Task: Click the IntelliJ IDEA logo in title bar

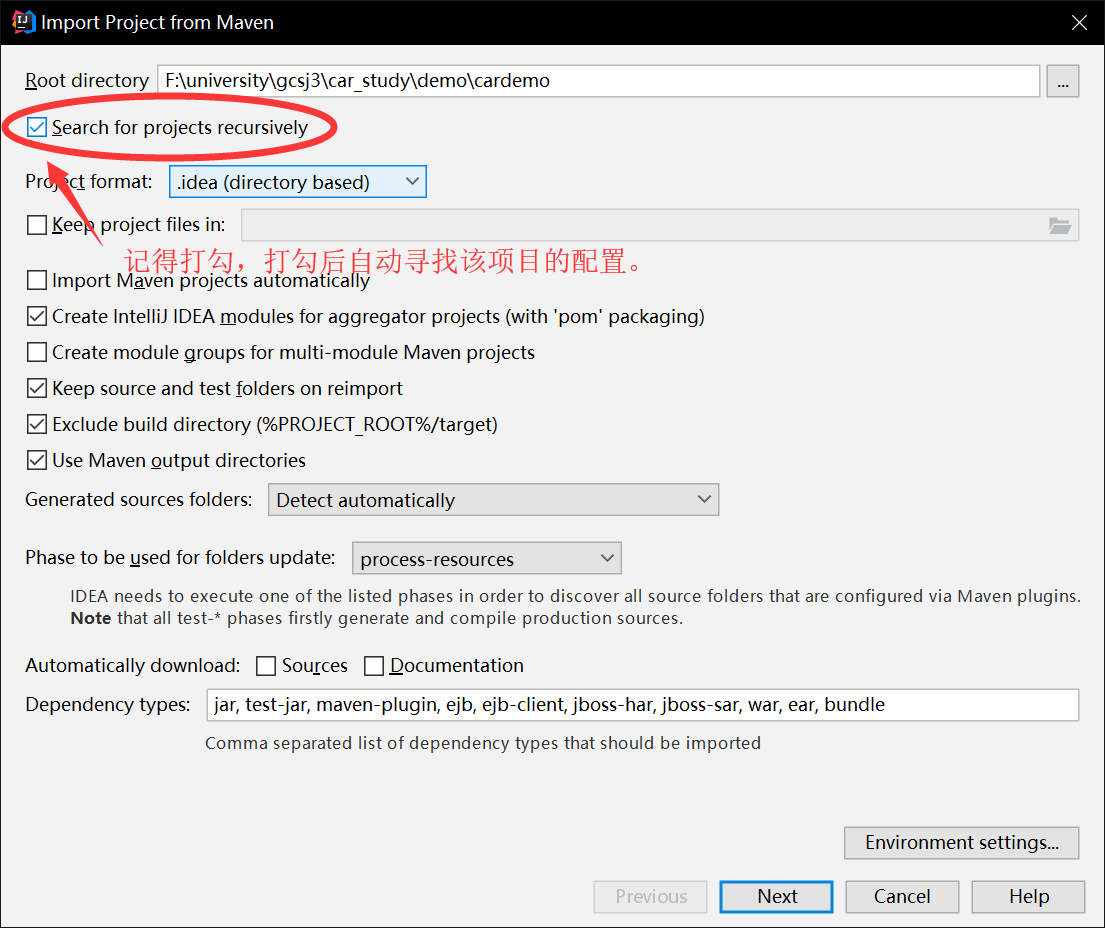Action: pyautogui.click(x=23, y=22)
